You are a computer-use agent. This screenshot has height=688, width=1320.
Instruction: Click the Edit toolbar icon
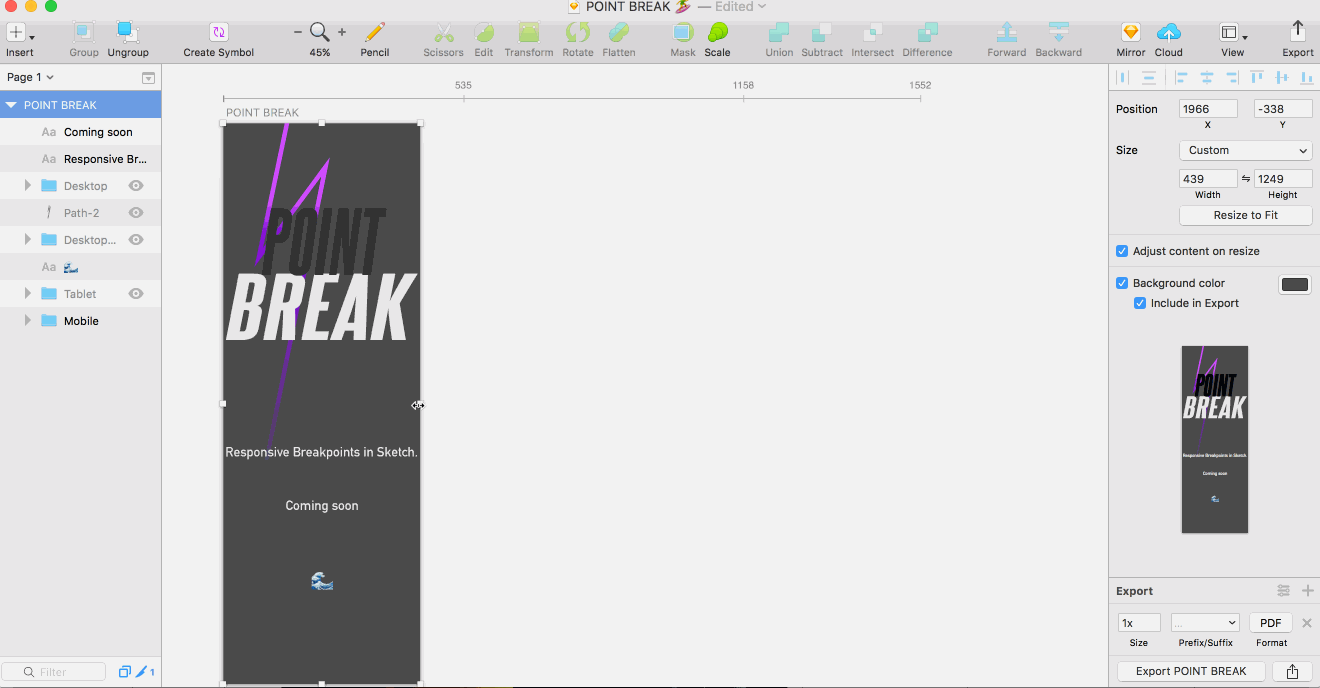coord(484,33)
